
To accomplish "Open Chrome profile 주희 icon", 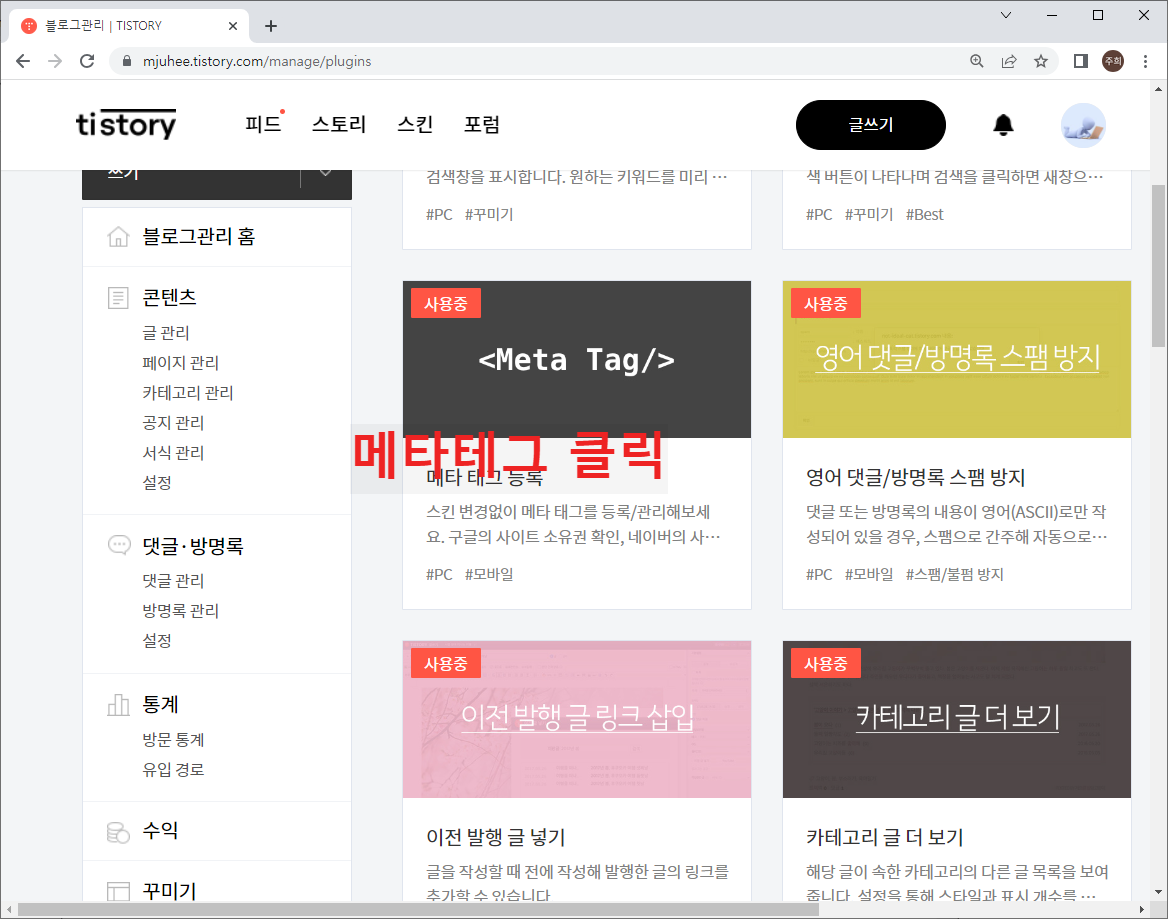I will pyautogui.click(x=1113, y=61).
